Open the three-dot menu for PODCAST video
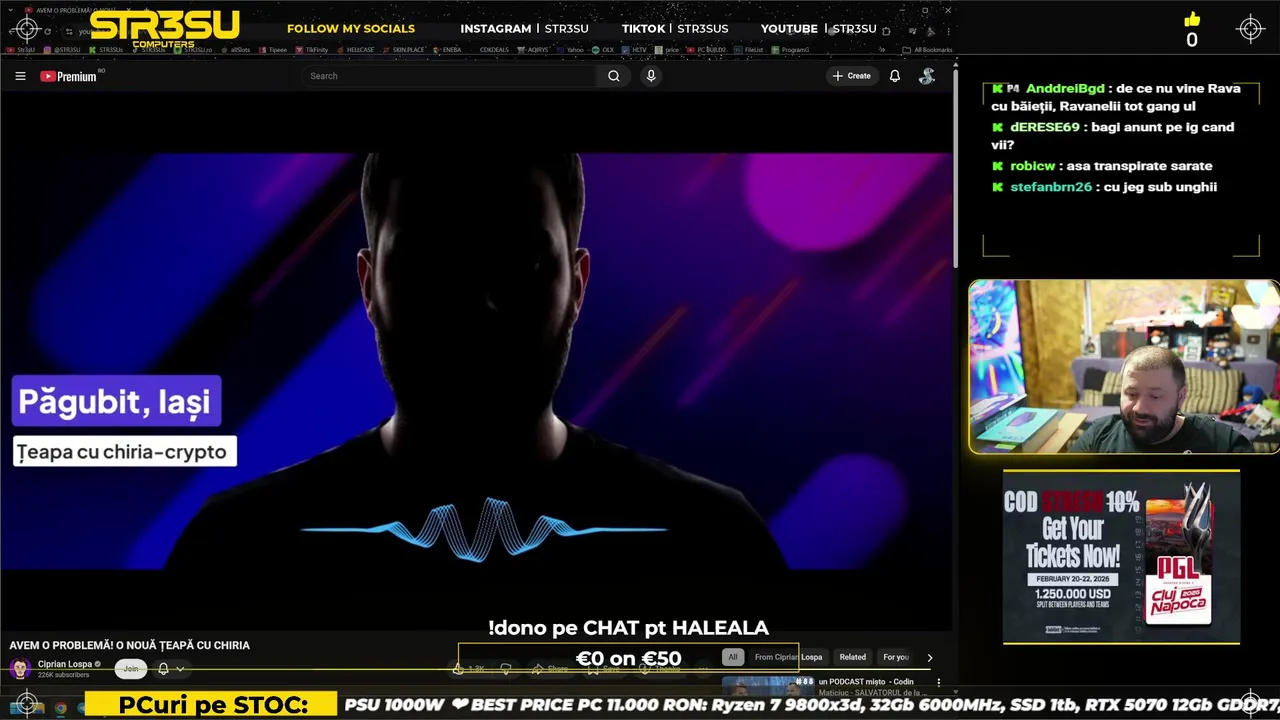 pos(938,682)
